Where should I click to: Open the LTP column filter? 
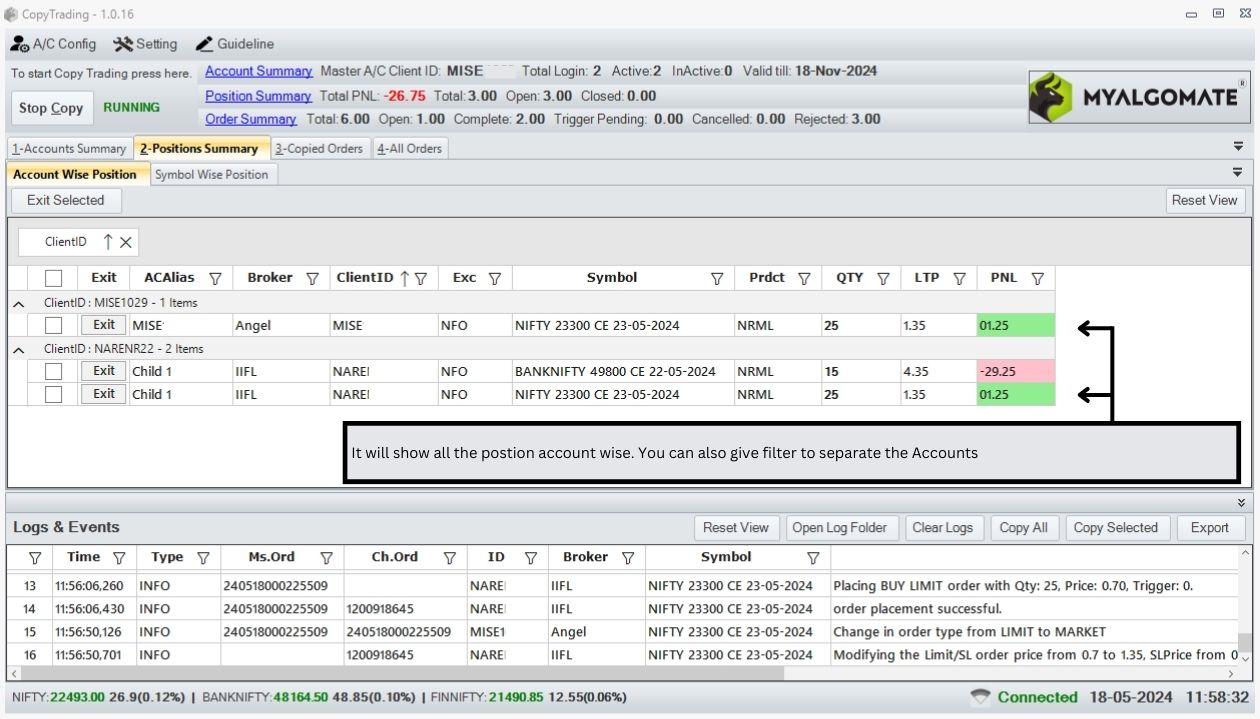tap(959, 278)
